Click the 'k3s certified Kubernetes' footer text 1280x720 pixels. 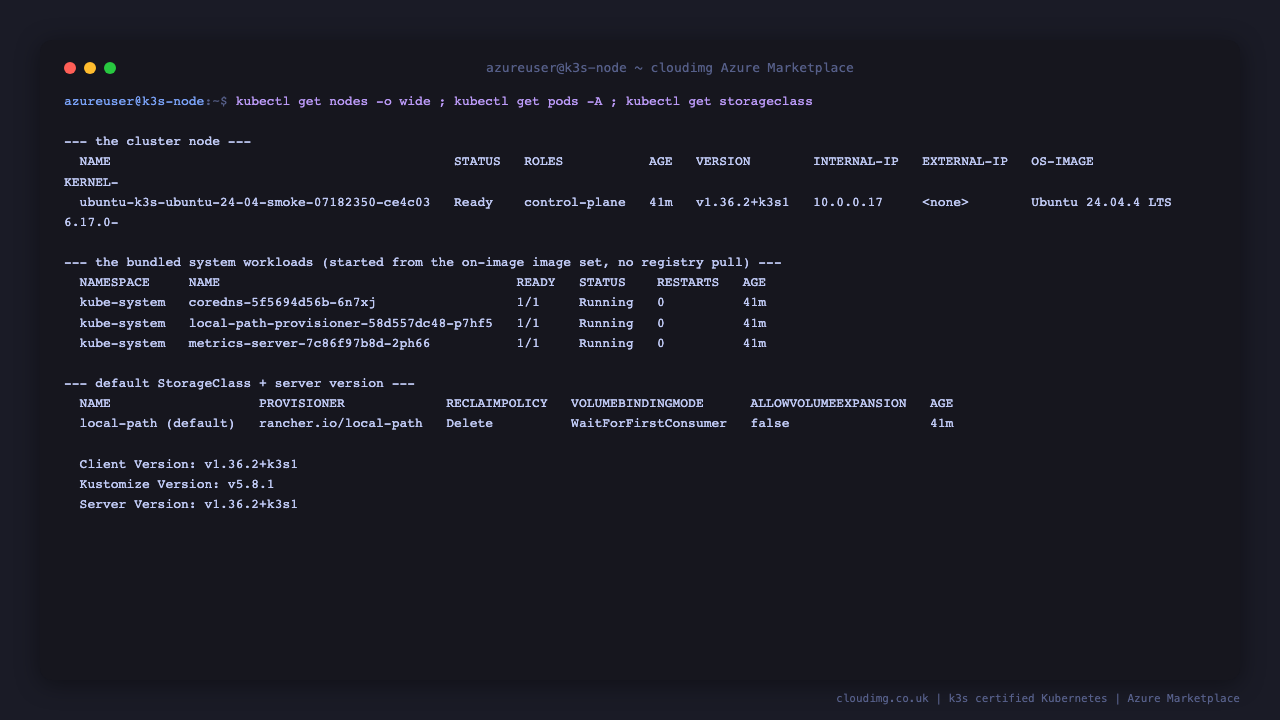[1028, 699]
